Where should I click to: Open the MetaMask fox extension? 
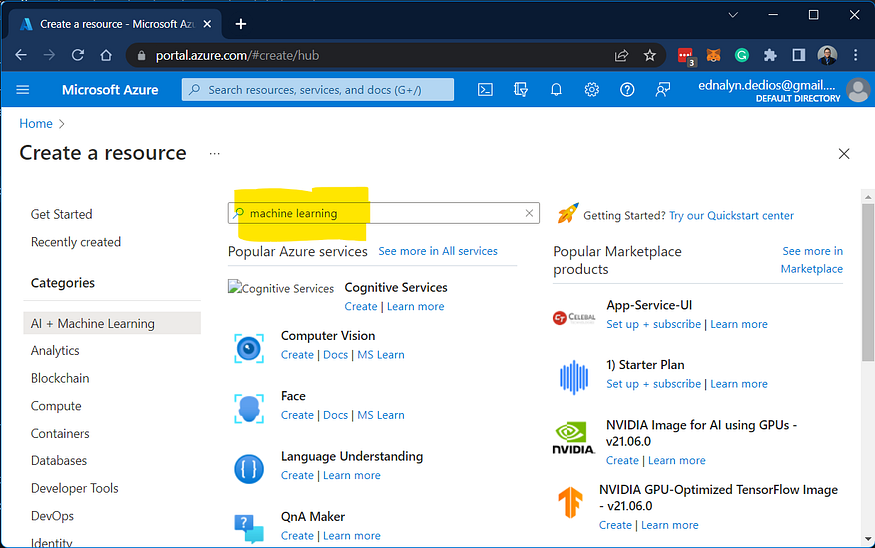tap(713, 55)
